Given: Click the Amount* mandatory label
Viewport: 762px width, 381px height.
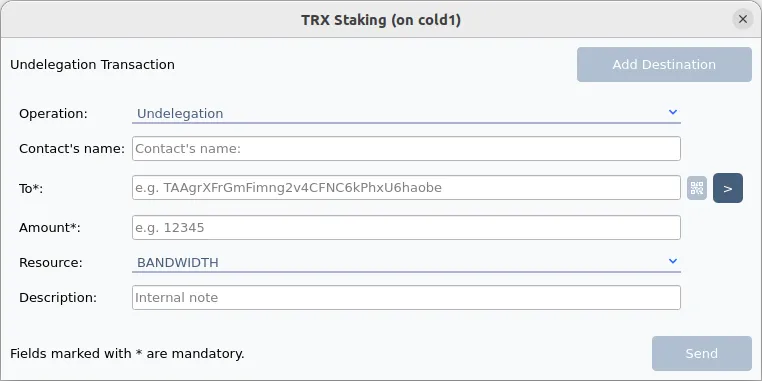Looking at the screenshot, I should (x=50, y=227).
